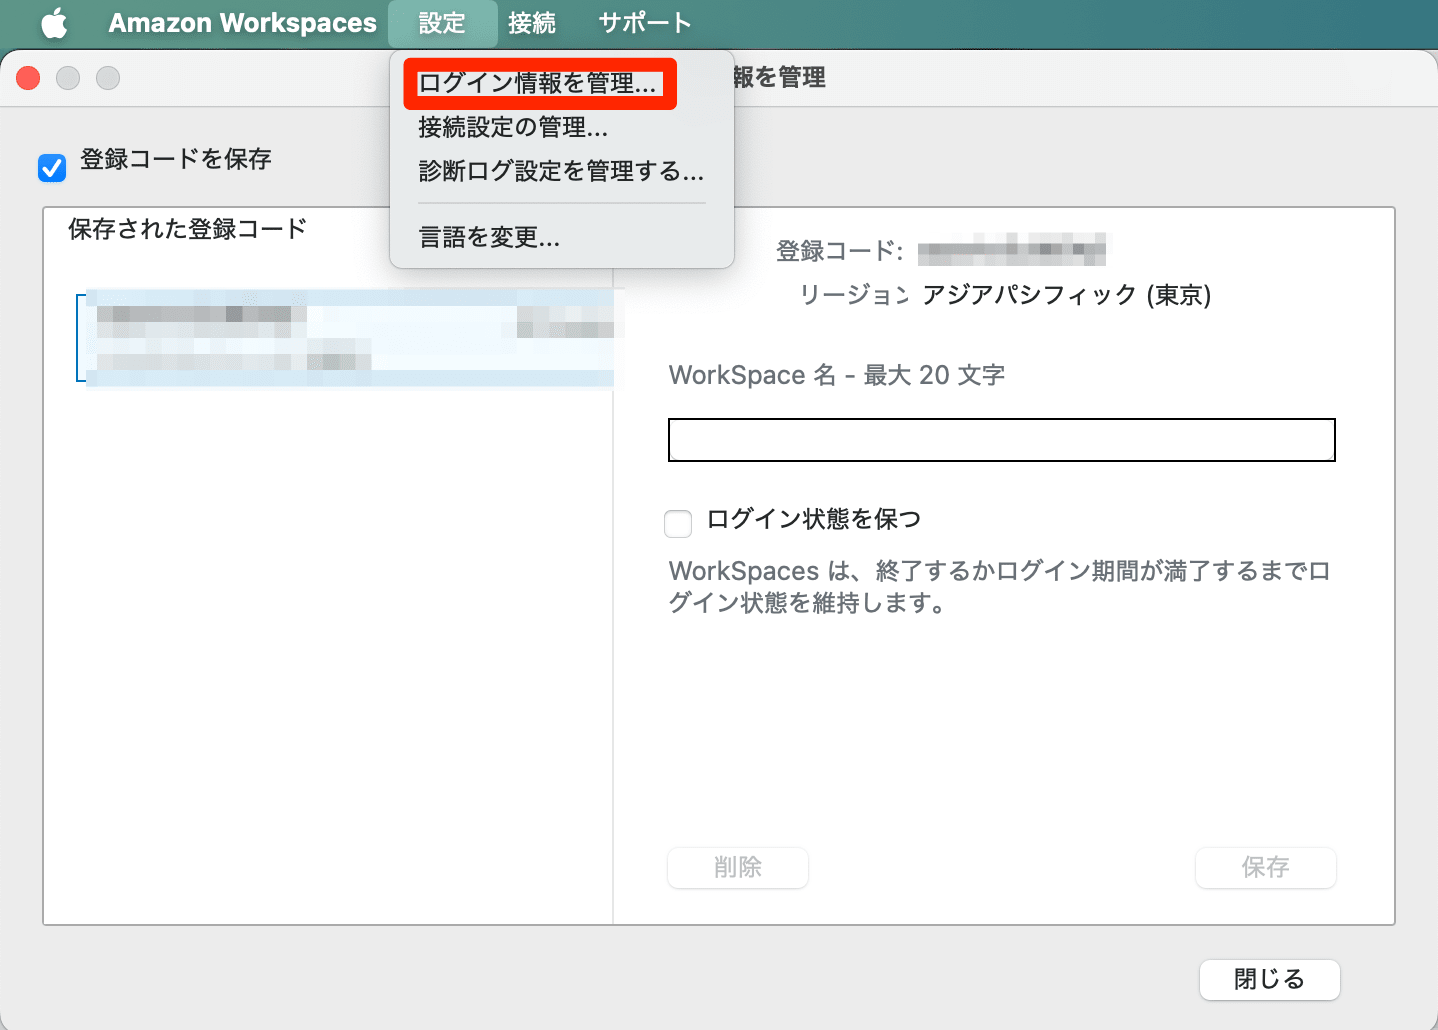Uncheck 登録コードを保存 checkbox

[52, 168]
